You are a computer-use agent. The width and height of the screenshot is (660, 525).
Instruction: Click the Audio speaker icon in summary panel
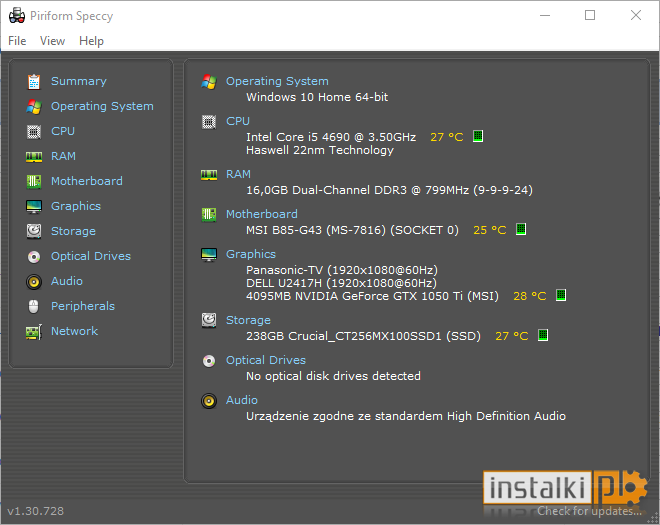click(x=209, y=401)
